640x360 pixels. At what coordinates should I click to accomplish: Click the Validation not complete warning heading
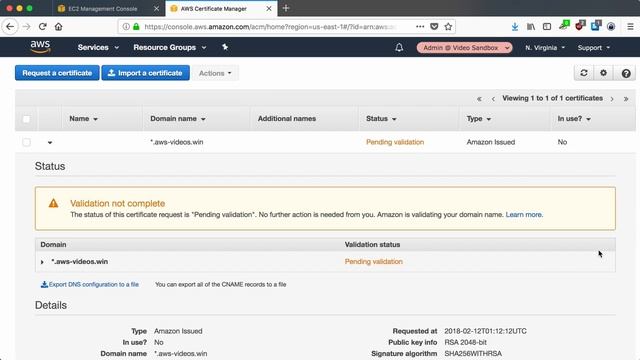click(x=118, y=203)
